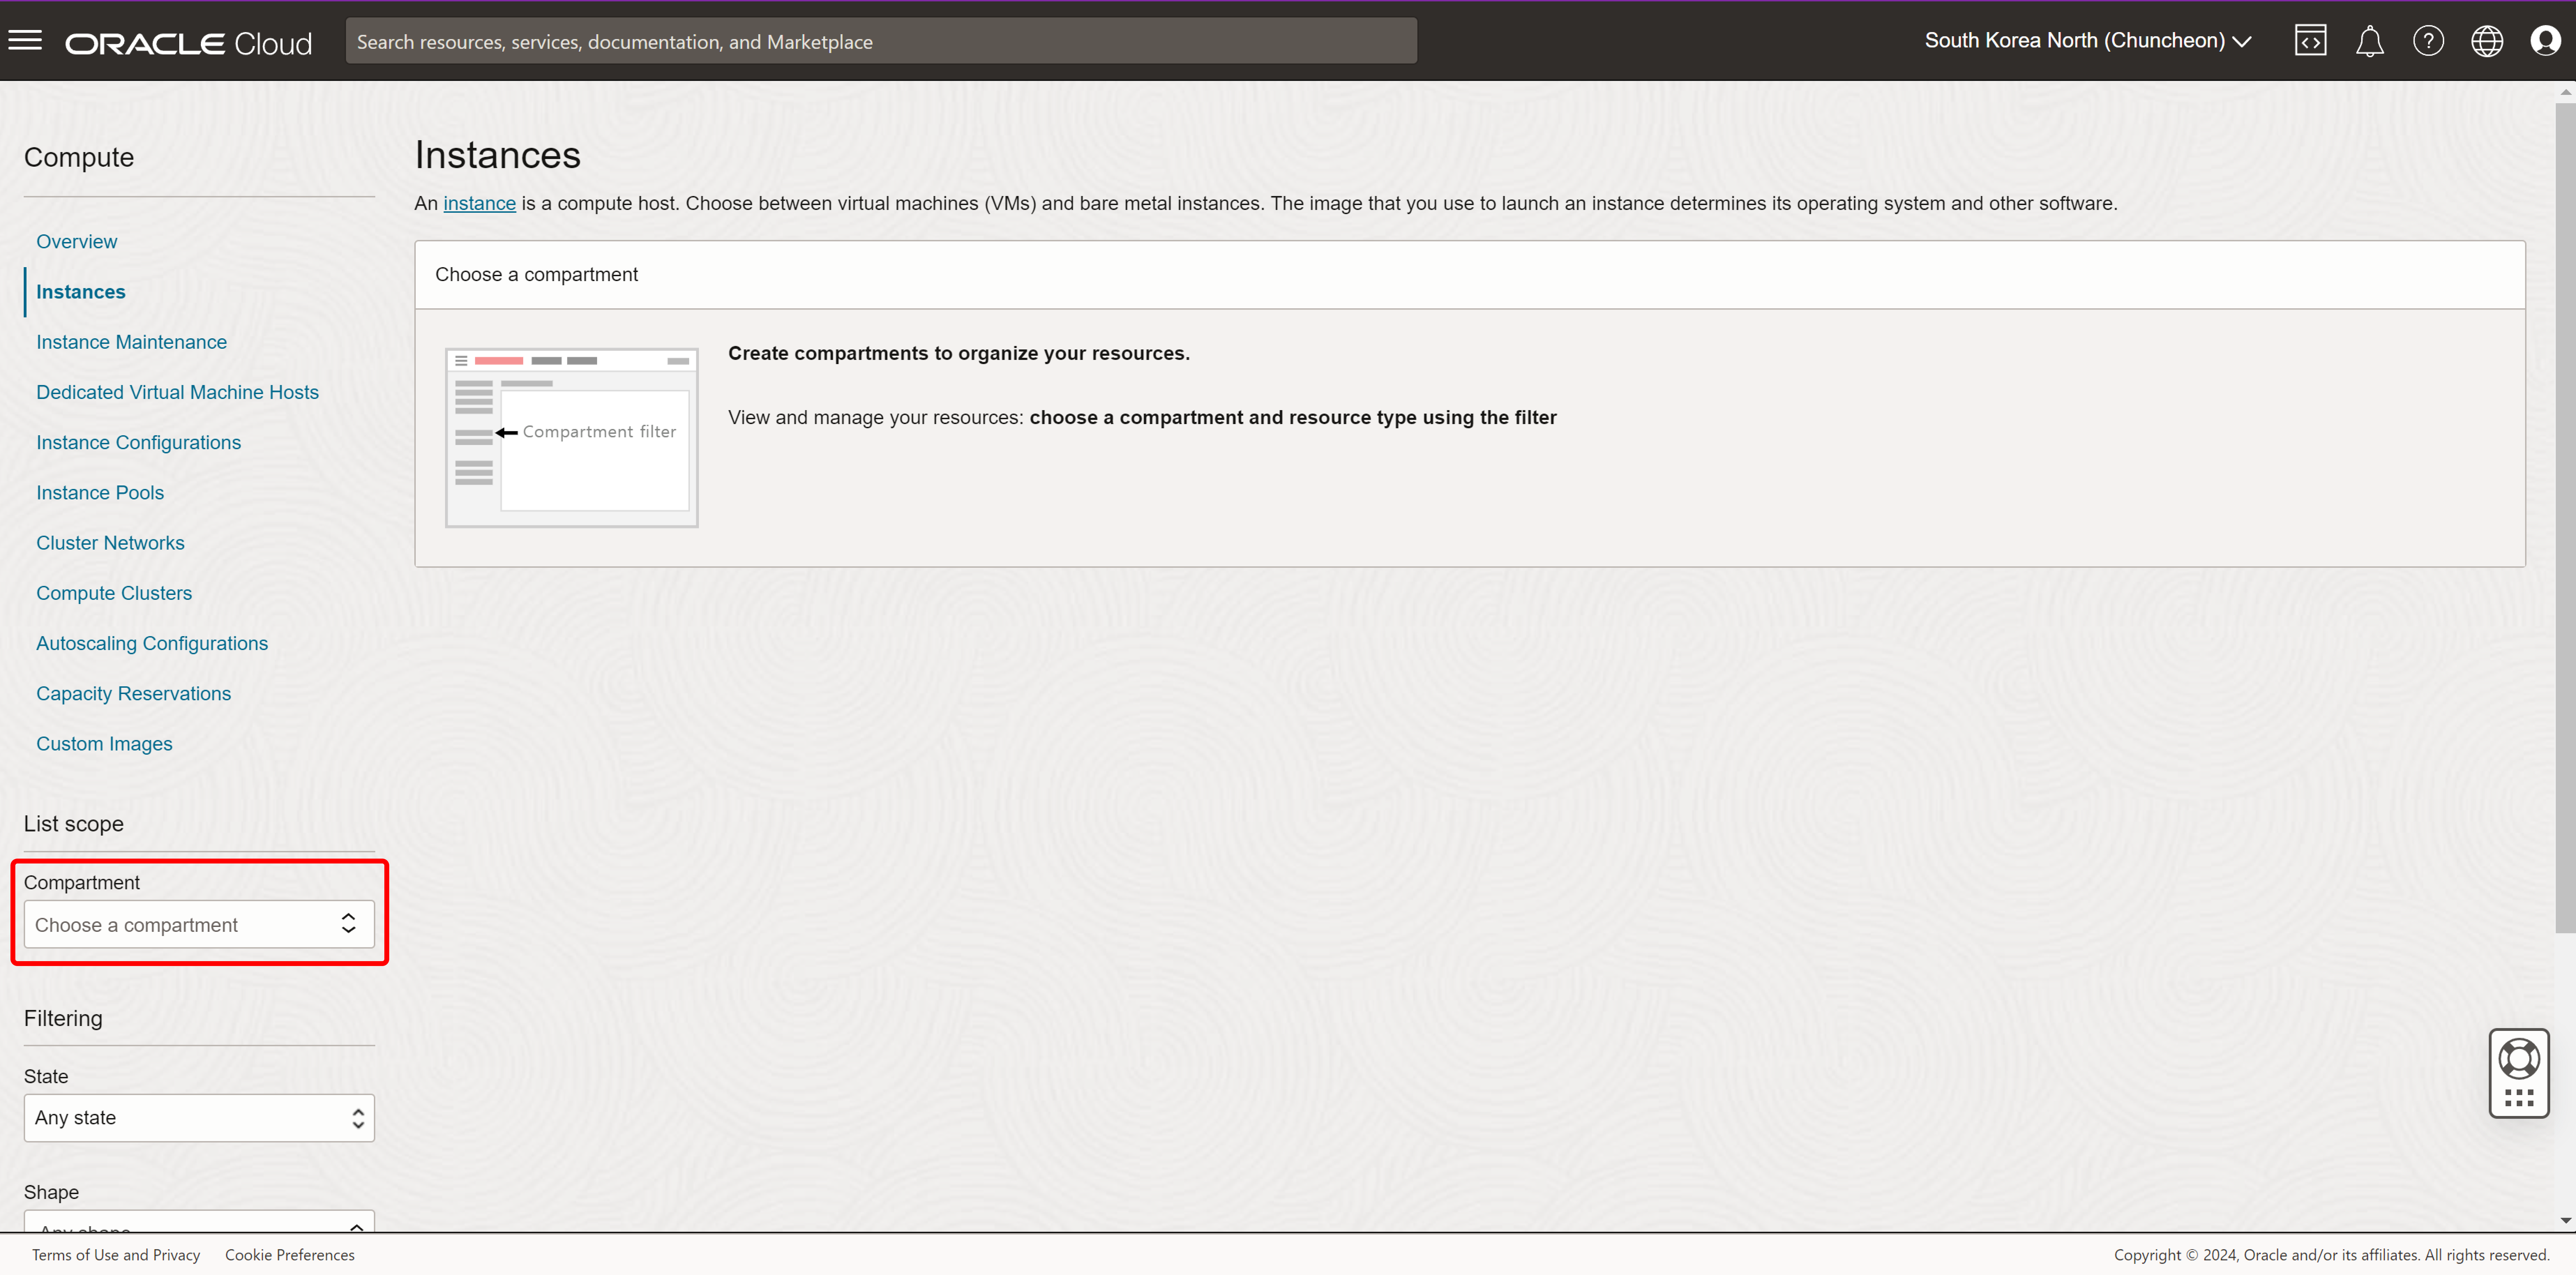Open the Cloud Shell developer tools icon
Screen dimensions: 2576x1275
click(2310, 41)
